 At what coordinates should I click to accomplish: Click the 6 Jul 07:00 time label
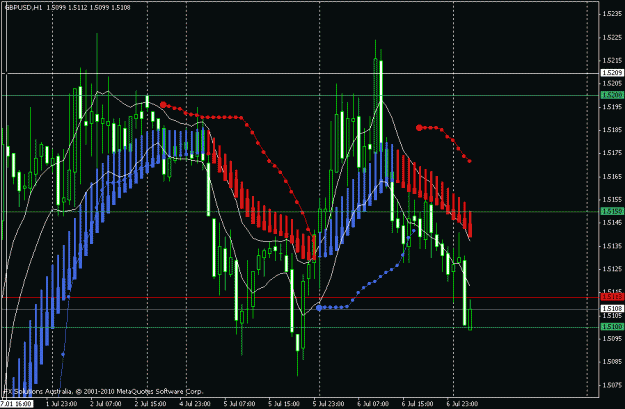coord(373,404)
